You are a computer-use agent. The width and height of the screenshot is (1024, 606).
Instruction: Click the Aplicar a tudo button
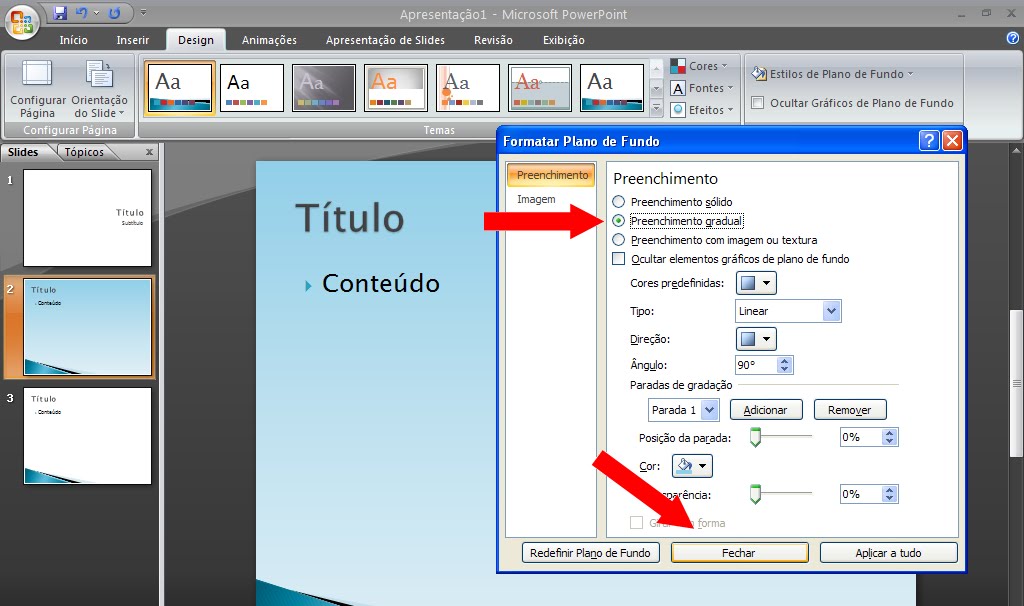pyautogui.click(x=888, y=551)
